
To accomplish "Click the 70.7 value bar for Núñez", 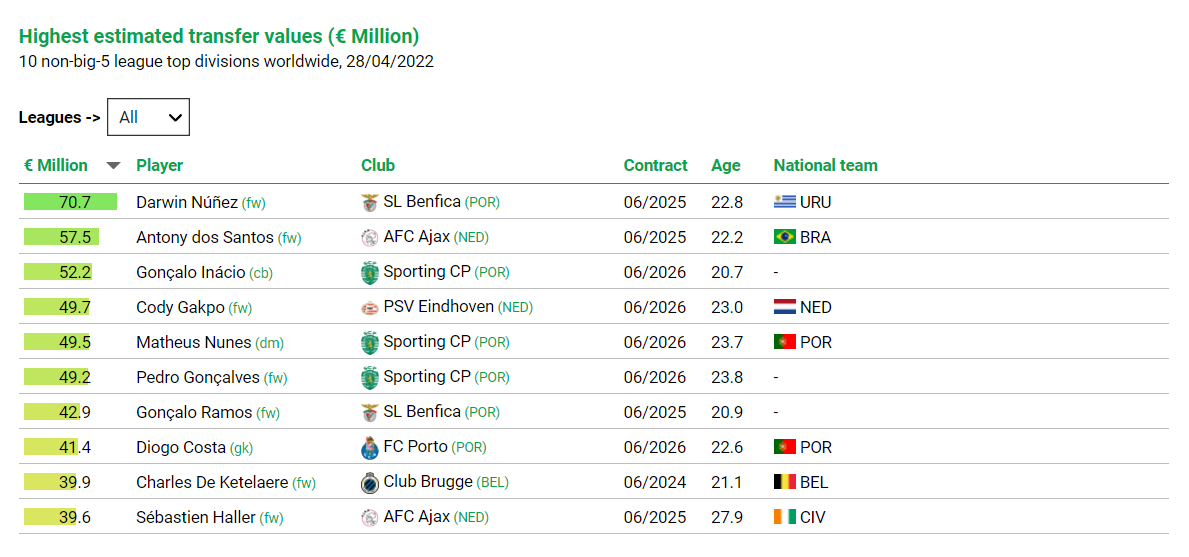I will click(71, 202).
